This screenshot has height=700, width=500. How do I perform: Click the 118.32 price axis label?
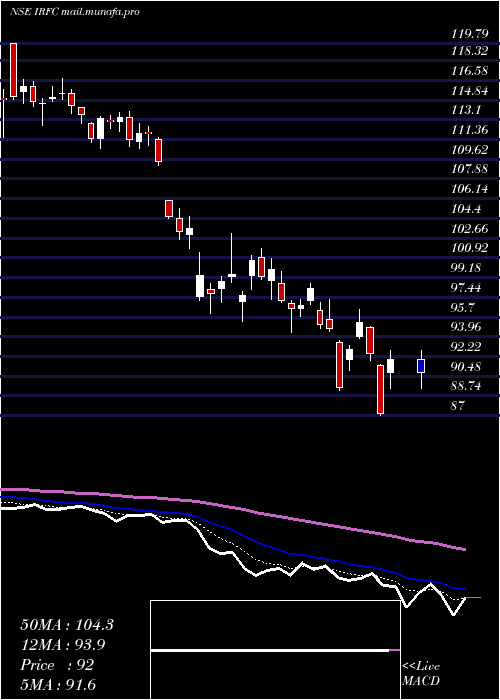click(x=469, y=51)
